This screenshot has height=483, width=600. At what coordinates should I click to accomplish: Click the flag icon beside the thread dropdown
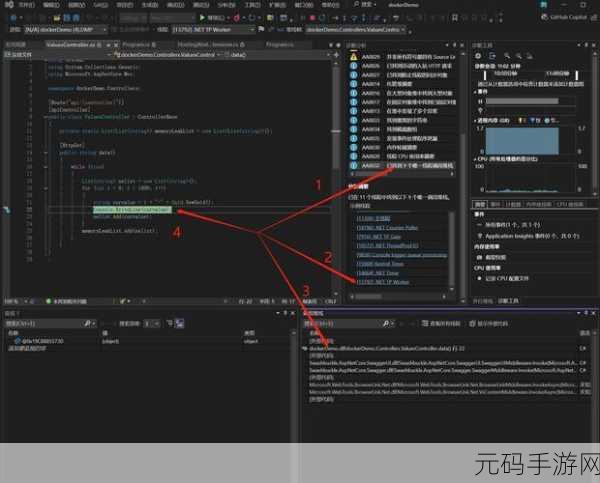pyautogui.click(x=261, y=29)
